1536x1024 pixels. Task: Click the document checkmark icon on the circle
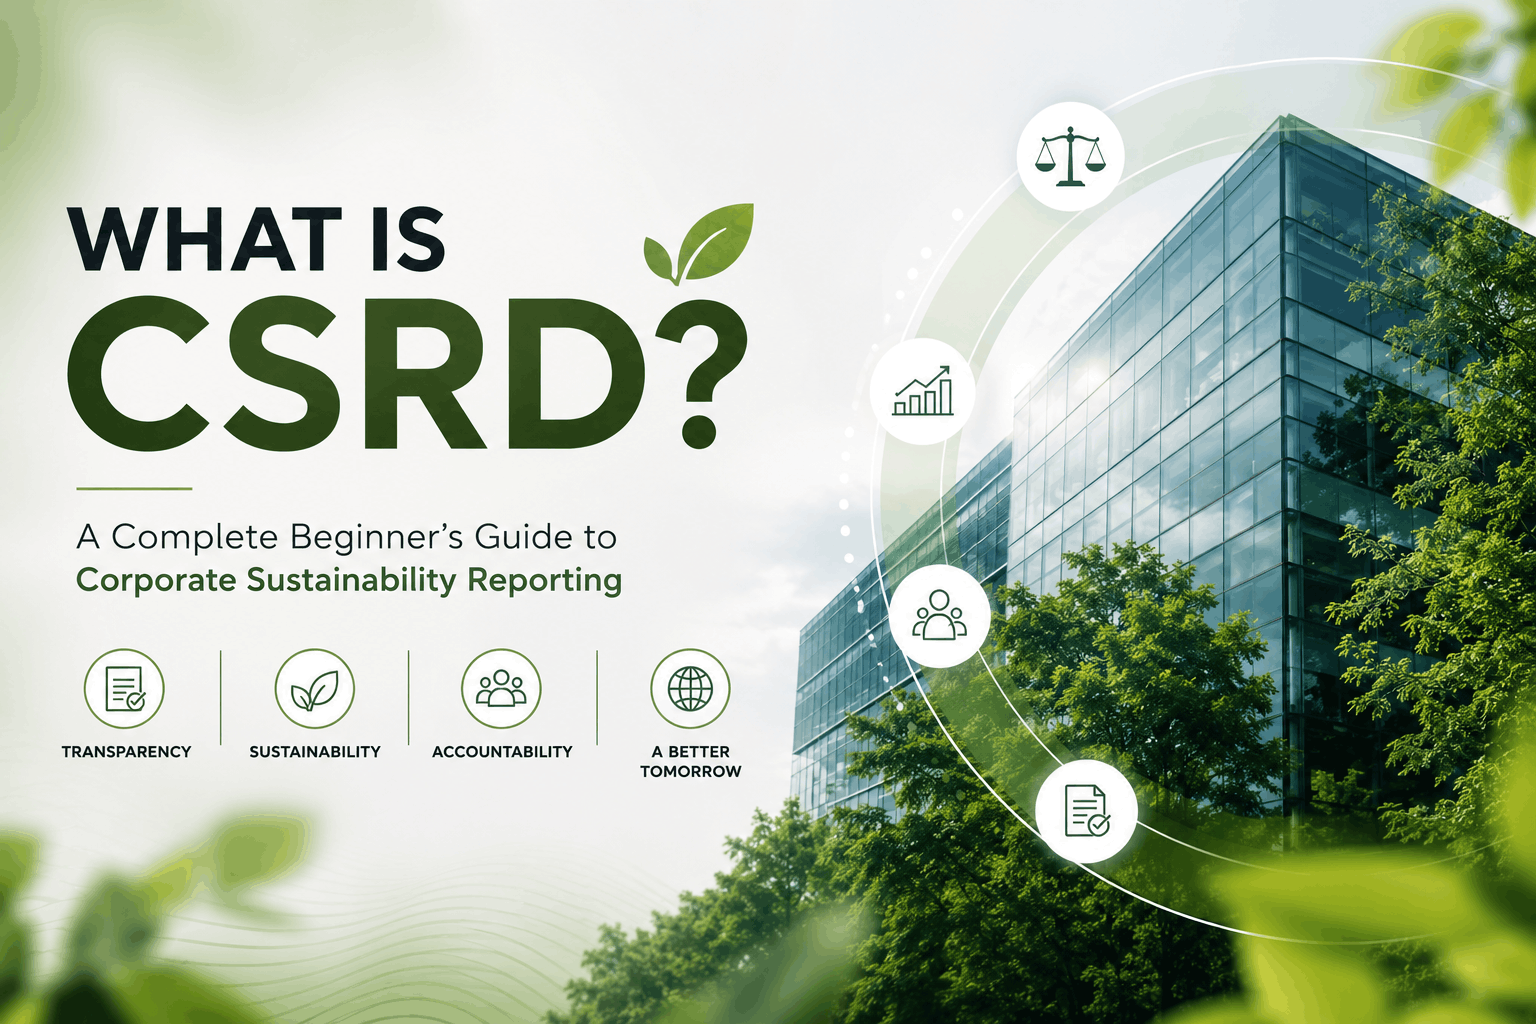point(1086,810)
